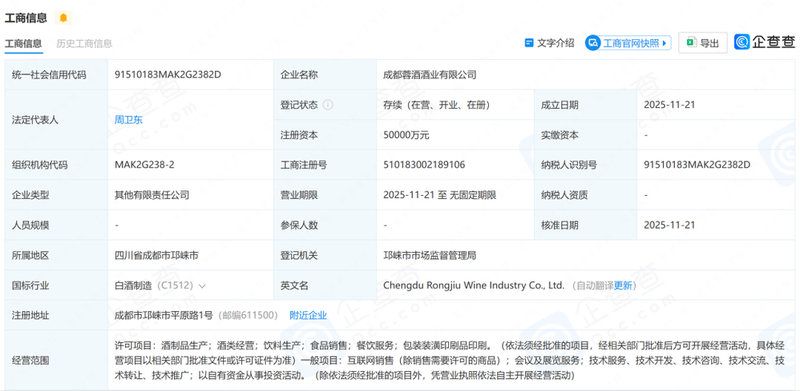Image resolution: width=800 pixels, height=391 pixels.
Task: Click the 参保人数 label cell
Action: [x=324, y=225]
